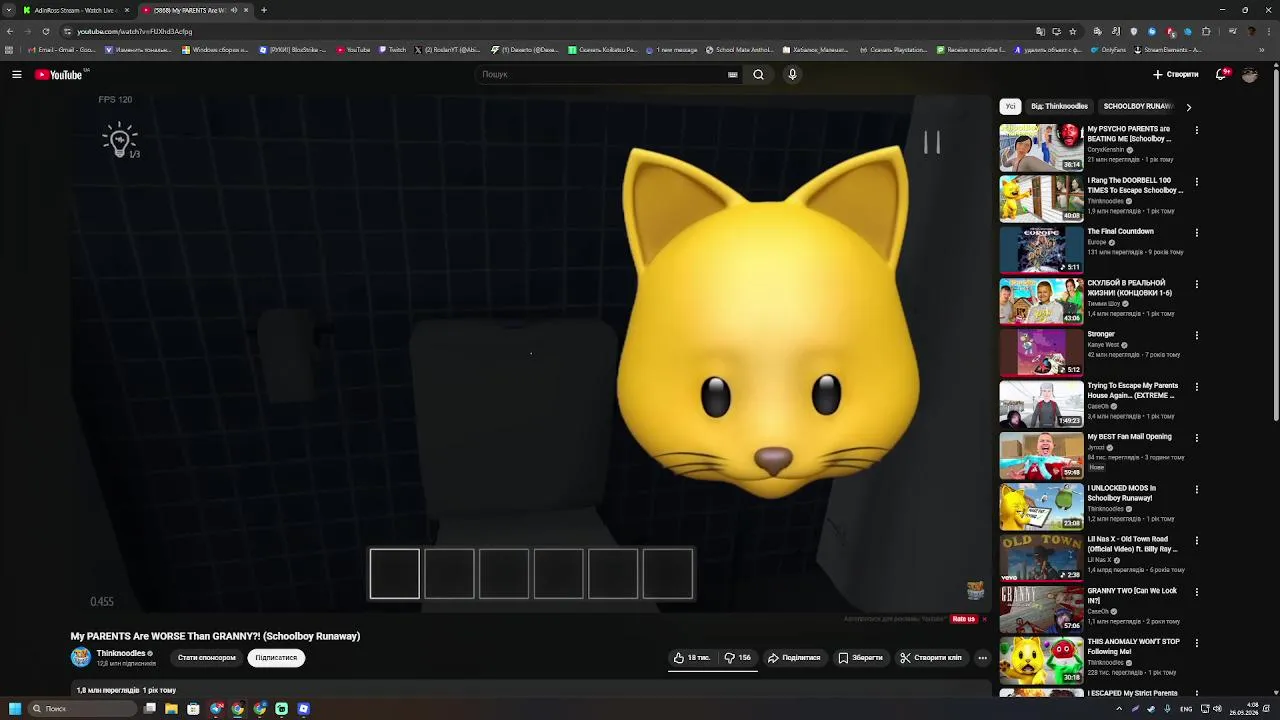Viewport: 1280px width, 720px height.
Task: Open 'The Final Countdown' video thumbnail
Action: (x=1041, y=250)
